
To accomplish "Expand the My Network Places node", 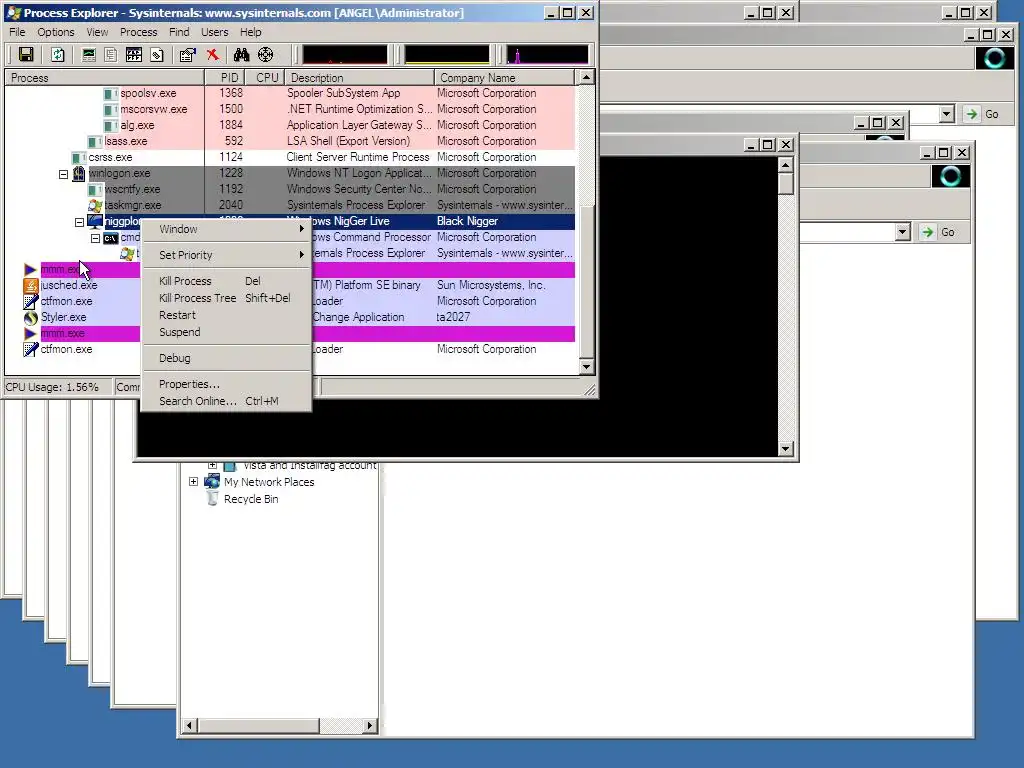I will point(193,481).
